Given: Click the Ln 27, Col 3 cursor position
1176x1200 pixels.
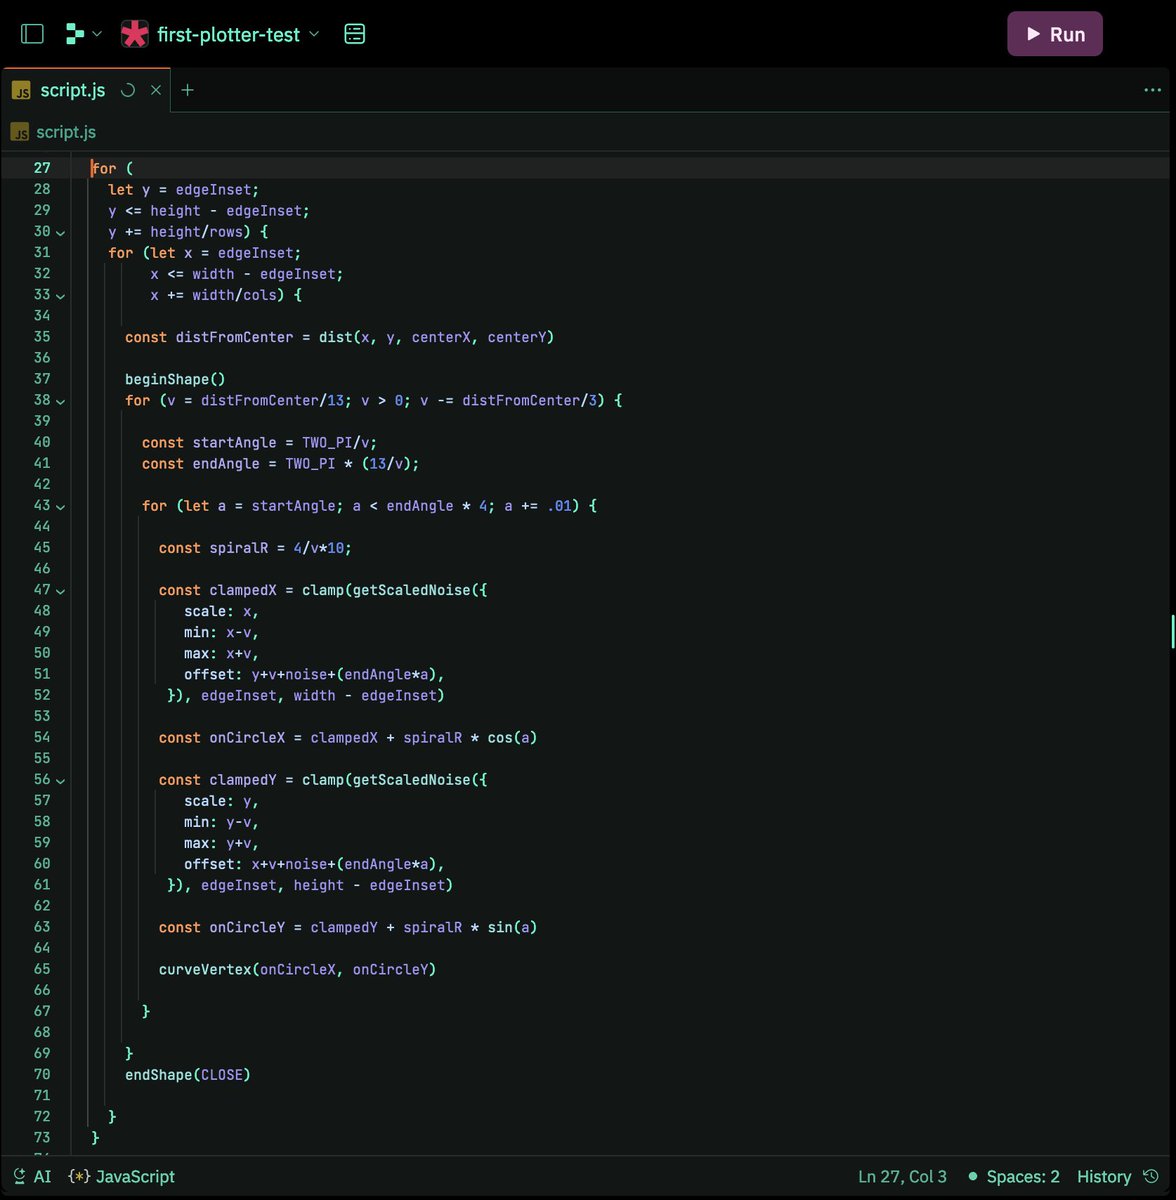Looking at the screenshot, I should pyautogui.click(x=902, y=1177).
